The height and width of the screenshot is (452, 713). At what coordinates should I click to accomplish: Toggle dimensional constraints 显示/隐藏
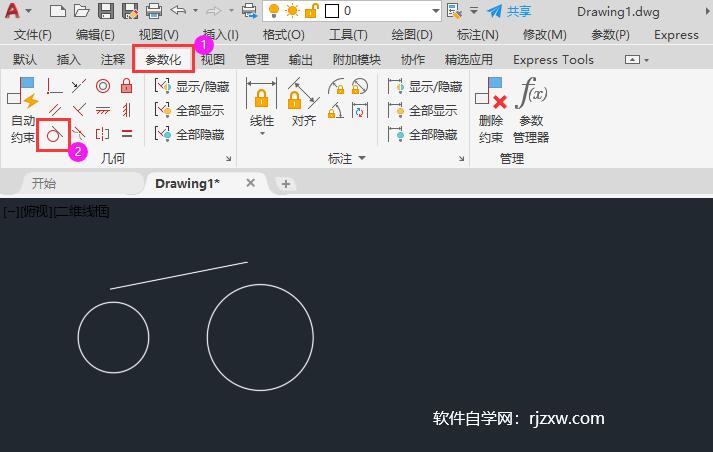pyautogui.click(x=425, y=86)
